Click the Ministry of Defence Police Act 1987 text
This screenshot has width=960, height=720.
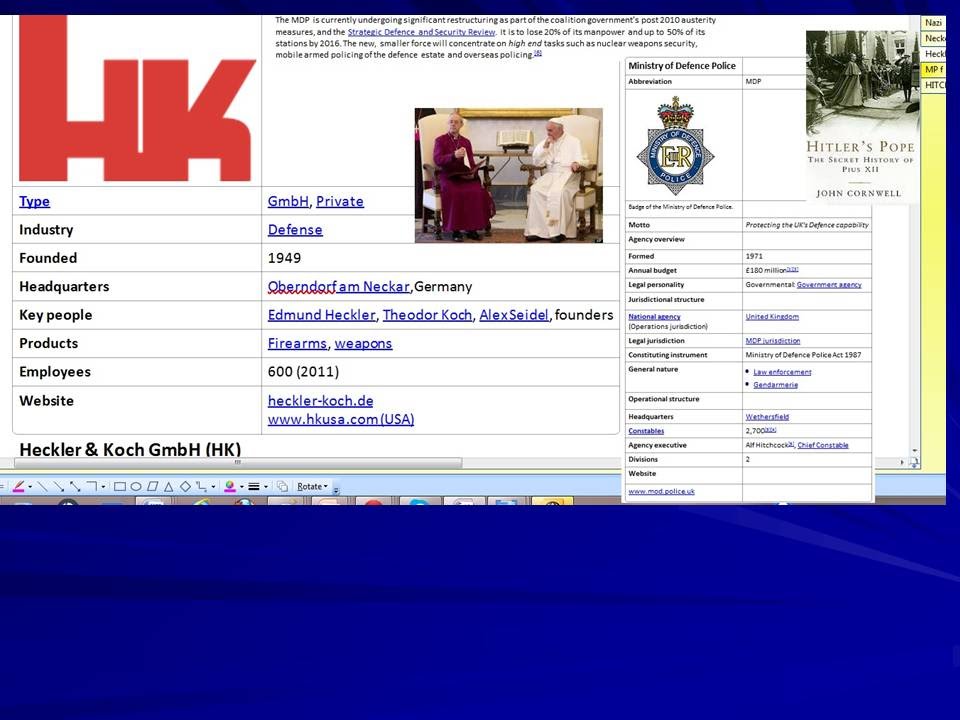pos(803,355)
